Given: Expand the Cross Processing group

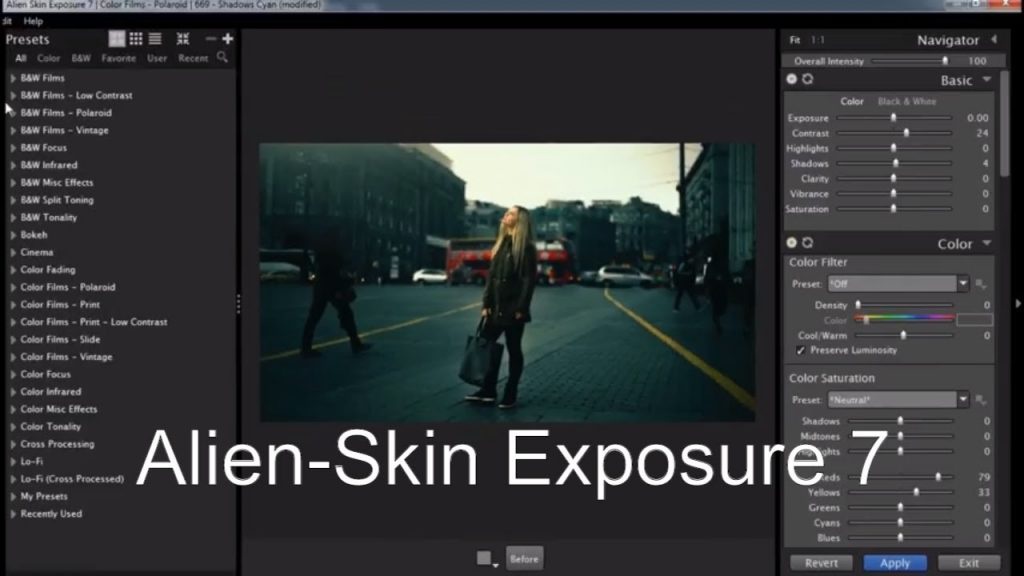Looking at the screenshot, I should (13, 444).
